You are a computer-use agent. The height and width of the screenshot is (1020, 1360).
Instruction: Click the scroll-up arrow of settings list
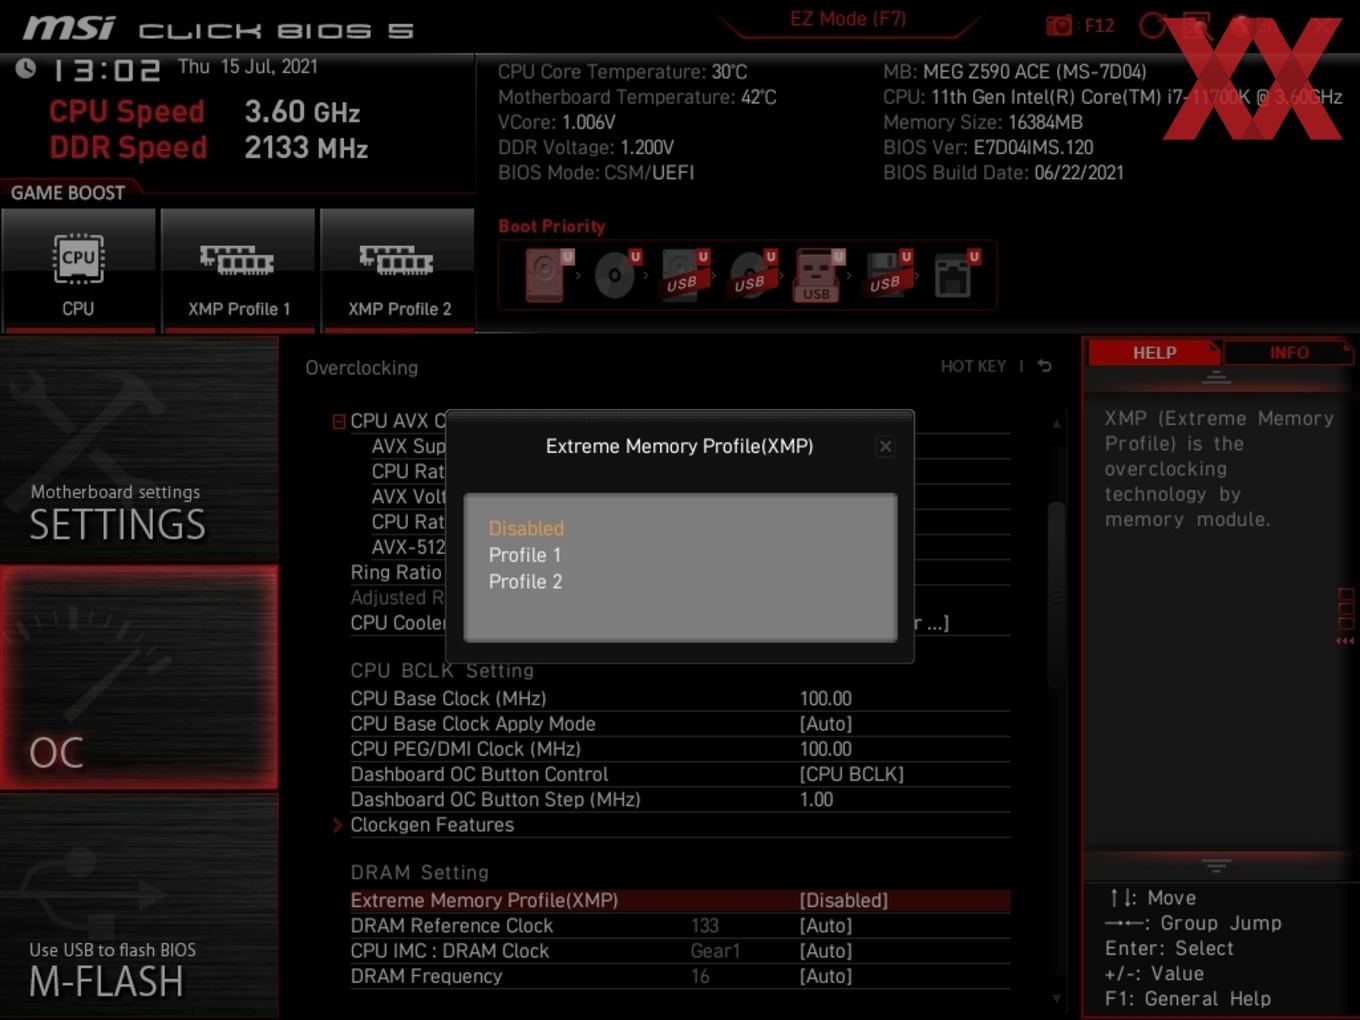[1057, 424]
